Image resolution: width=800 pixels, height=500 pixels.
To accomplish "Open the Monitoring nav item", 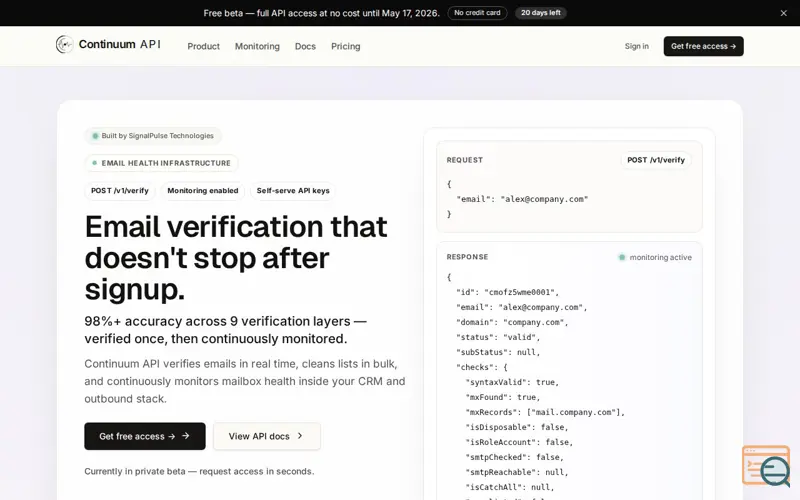I will [257, 46].
